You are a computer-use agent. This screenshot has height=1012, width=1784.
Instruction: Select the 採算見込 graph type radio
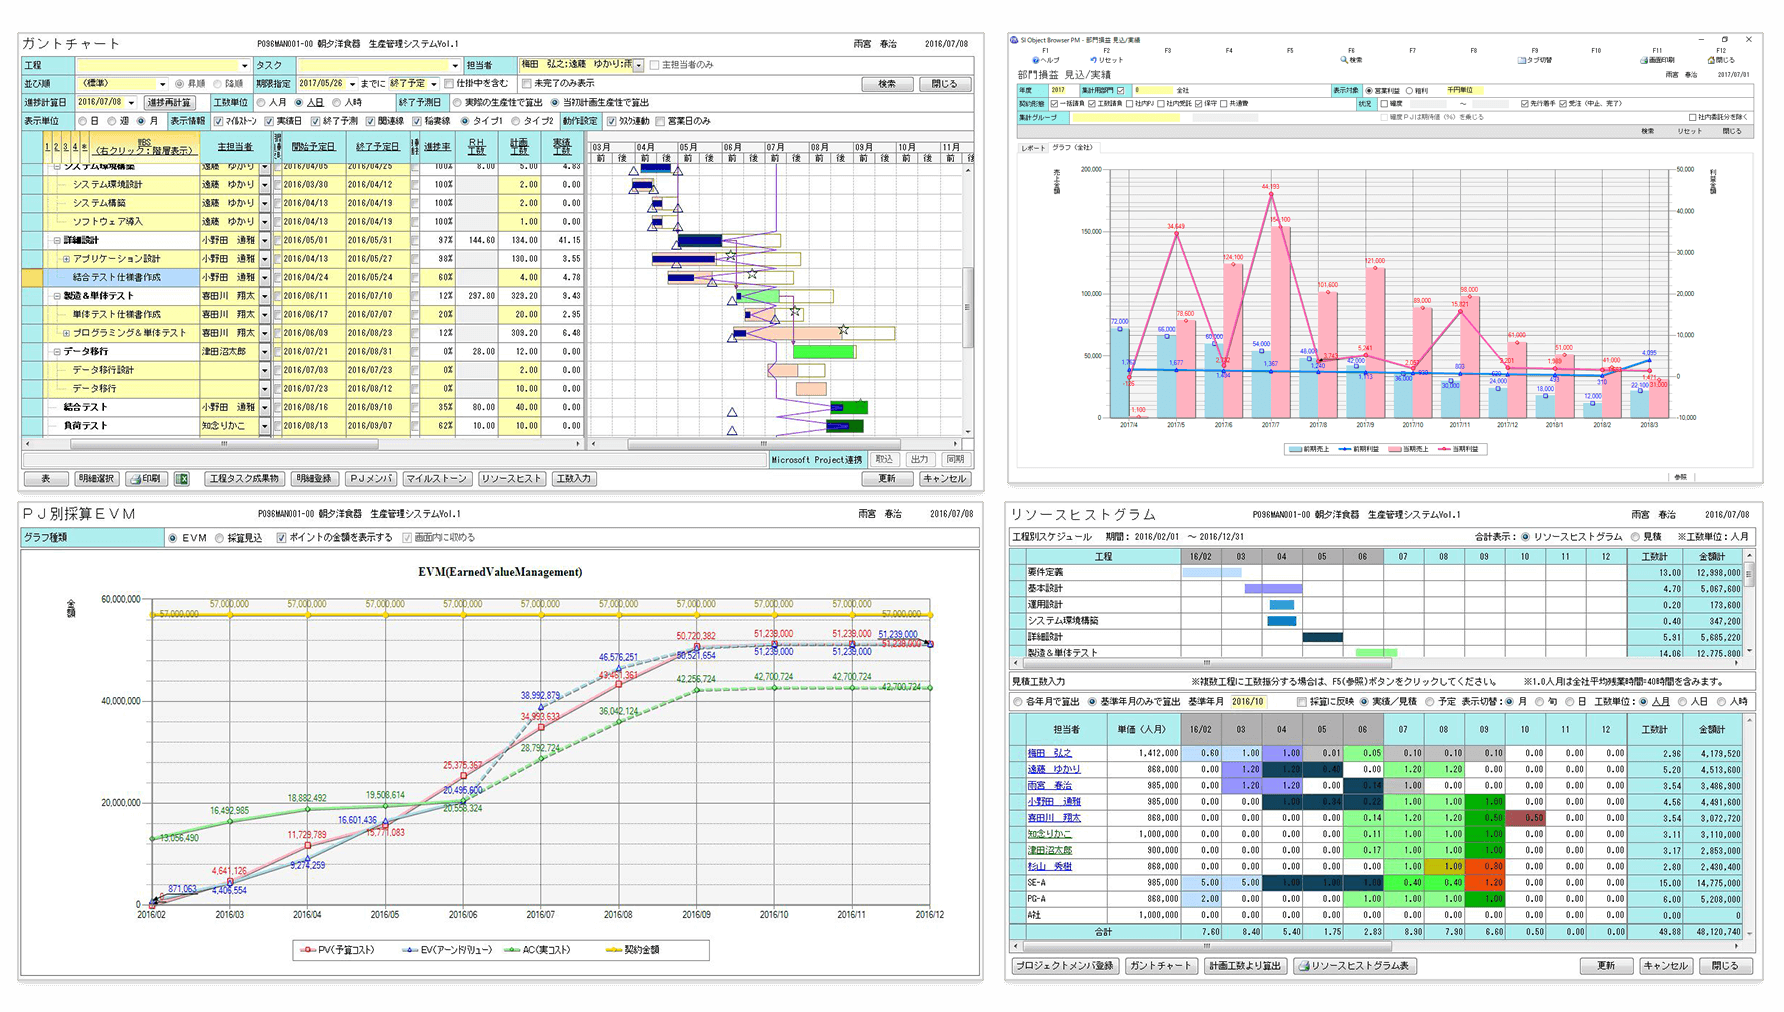[x=219, y=538]
